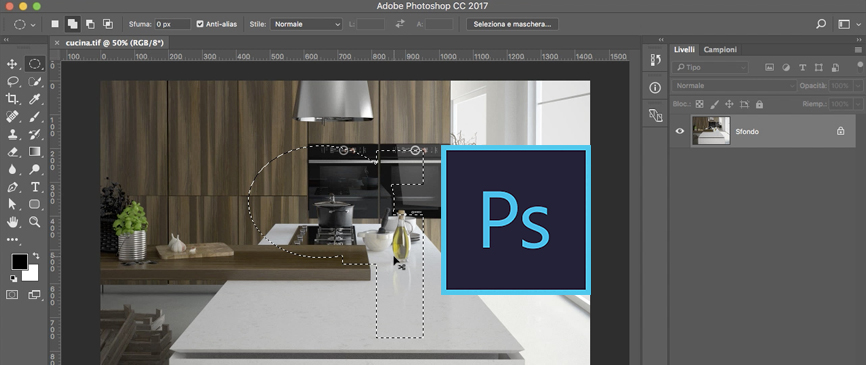This screenshot has height=365, width=866.
Task: Select the Lasso tool
Action: click(12, 82)
